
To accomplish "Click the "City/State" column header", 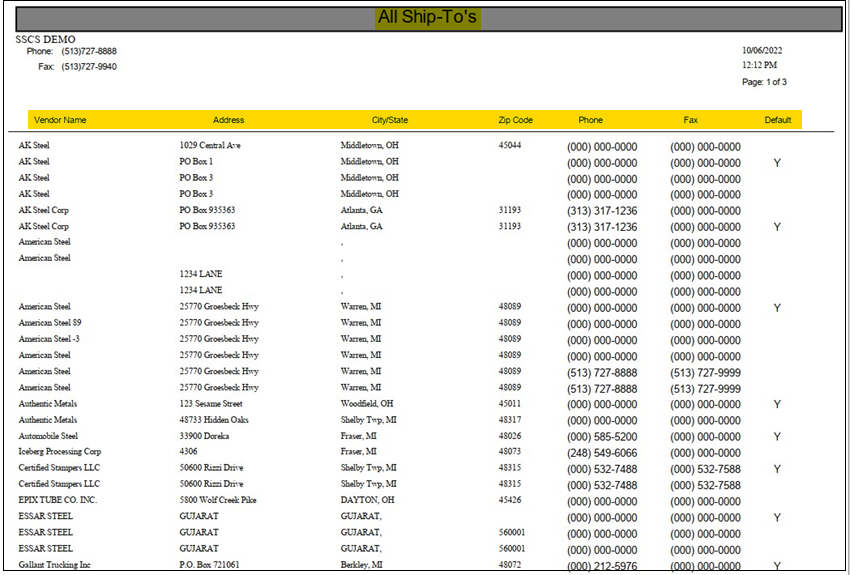I will pos(390,120).
